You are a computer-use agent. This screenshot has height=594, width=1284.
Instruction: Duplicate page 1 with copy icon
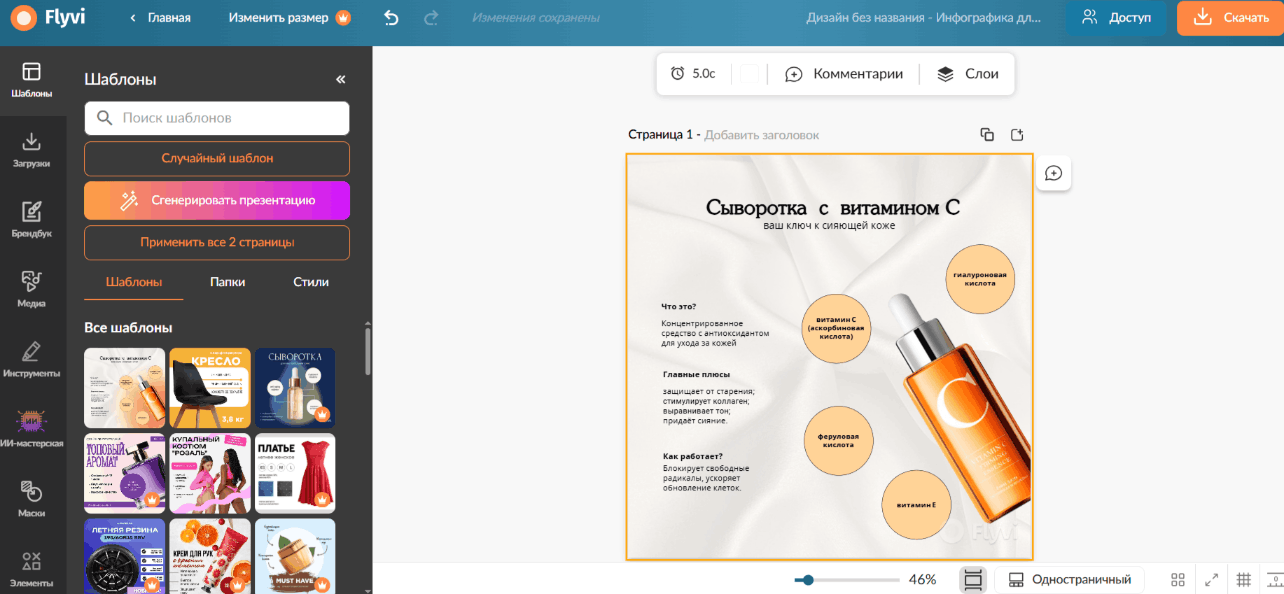(987, 135)
